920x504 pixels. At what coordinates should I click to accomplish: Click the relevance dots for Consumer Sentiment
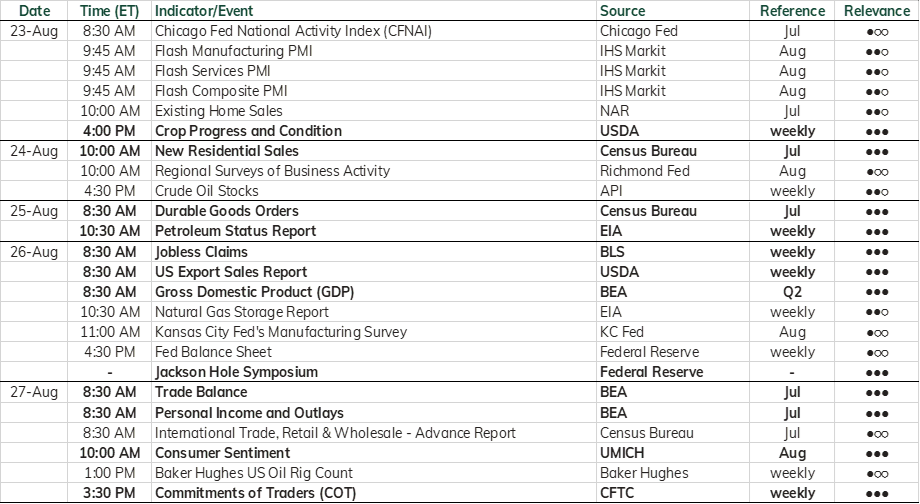click(877, 454)
